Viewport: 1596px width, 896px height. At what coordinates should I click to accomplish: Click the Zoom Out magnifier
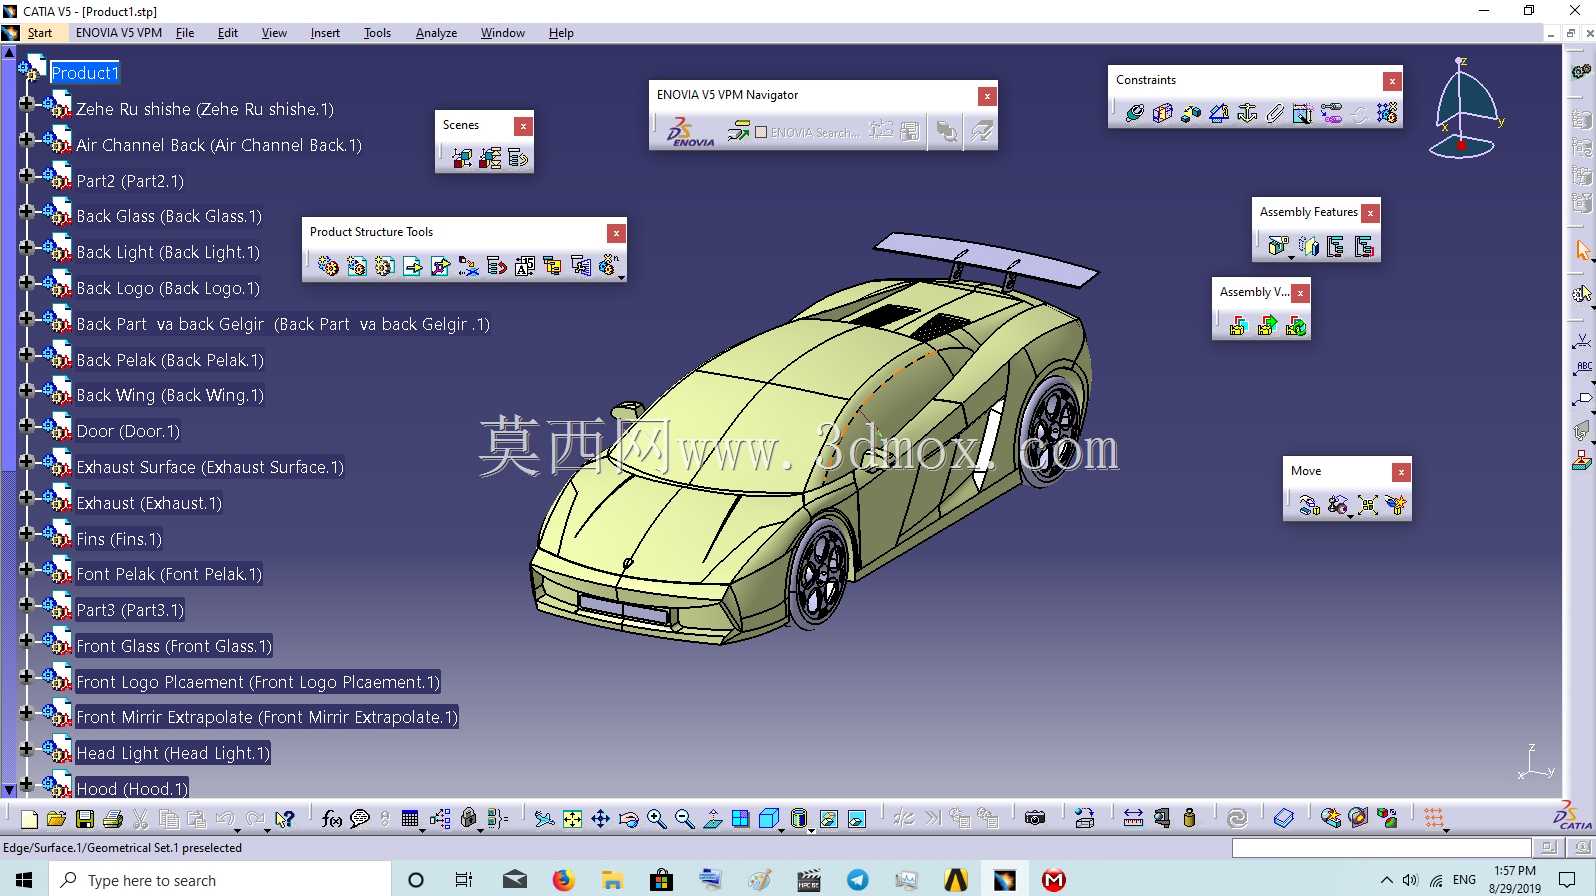[x=684, y=819]
